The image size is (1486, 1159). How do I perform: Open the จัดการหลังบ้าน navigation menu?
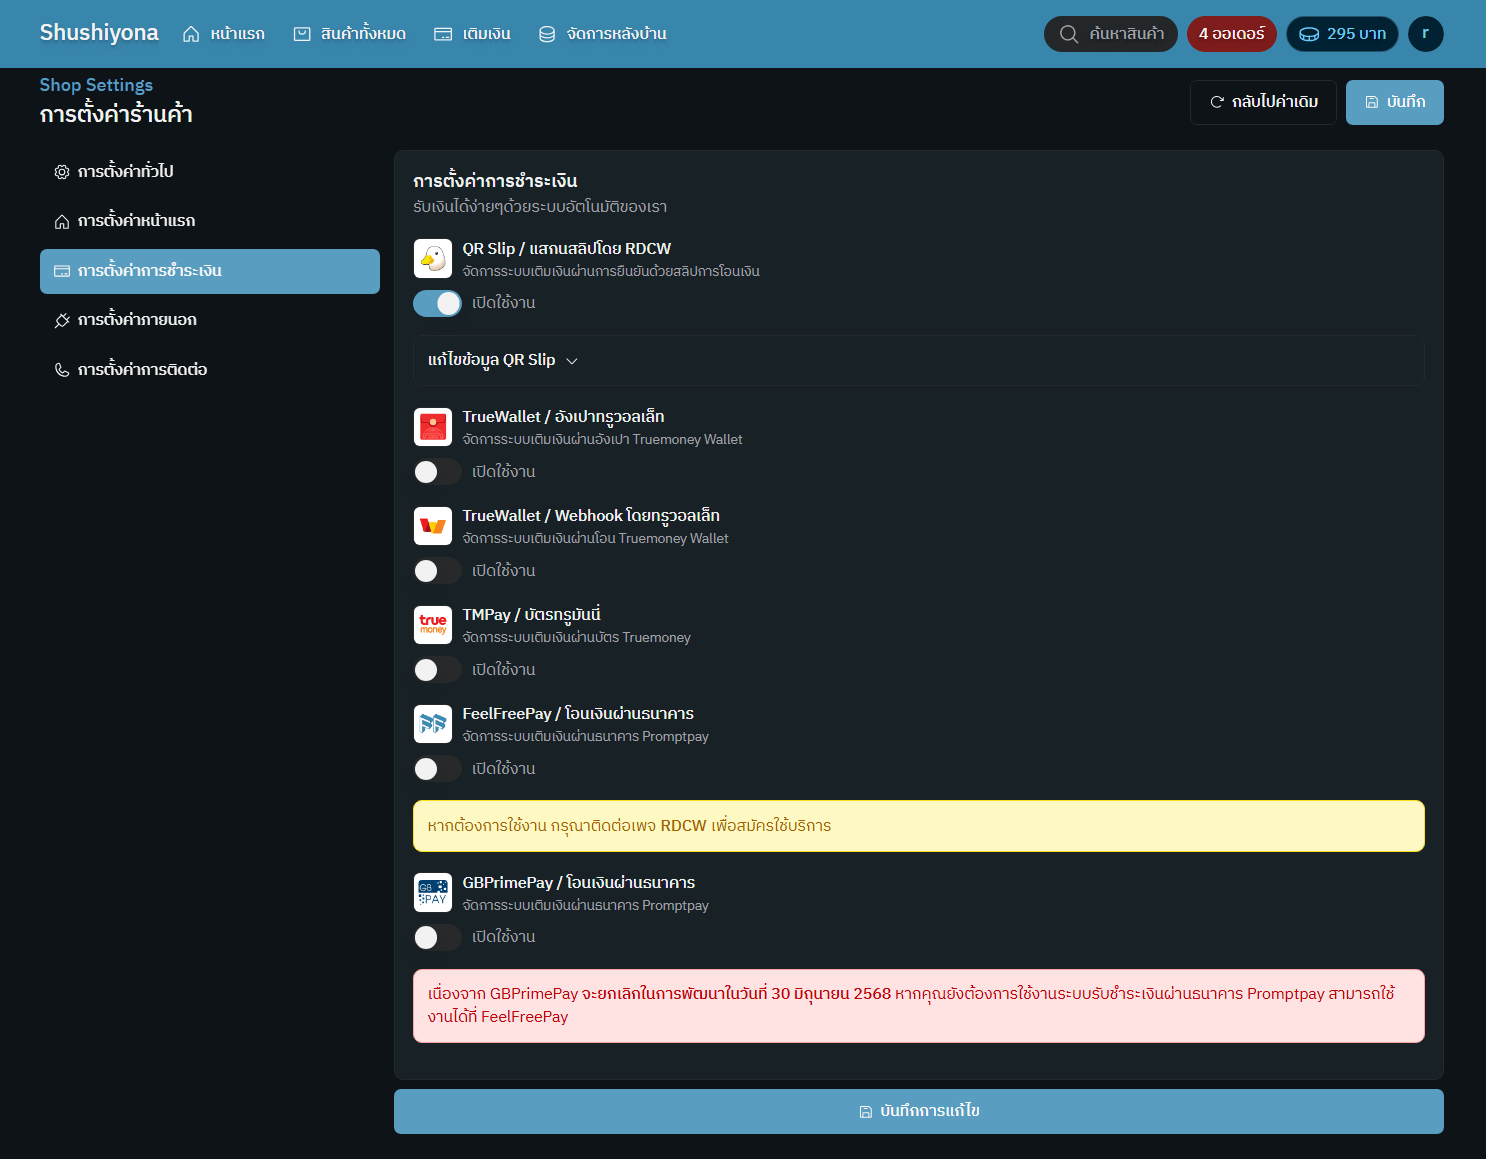point(603,34)
